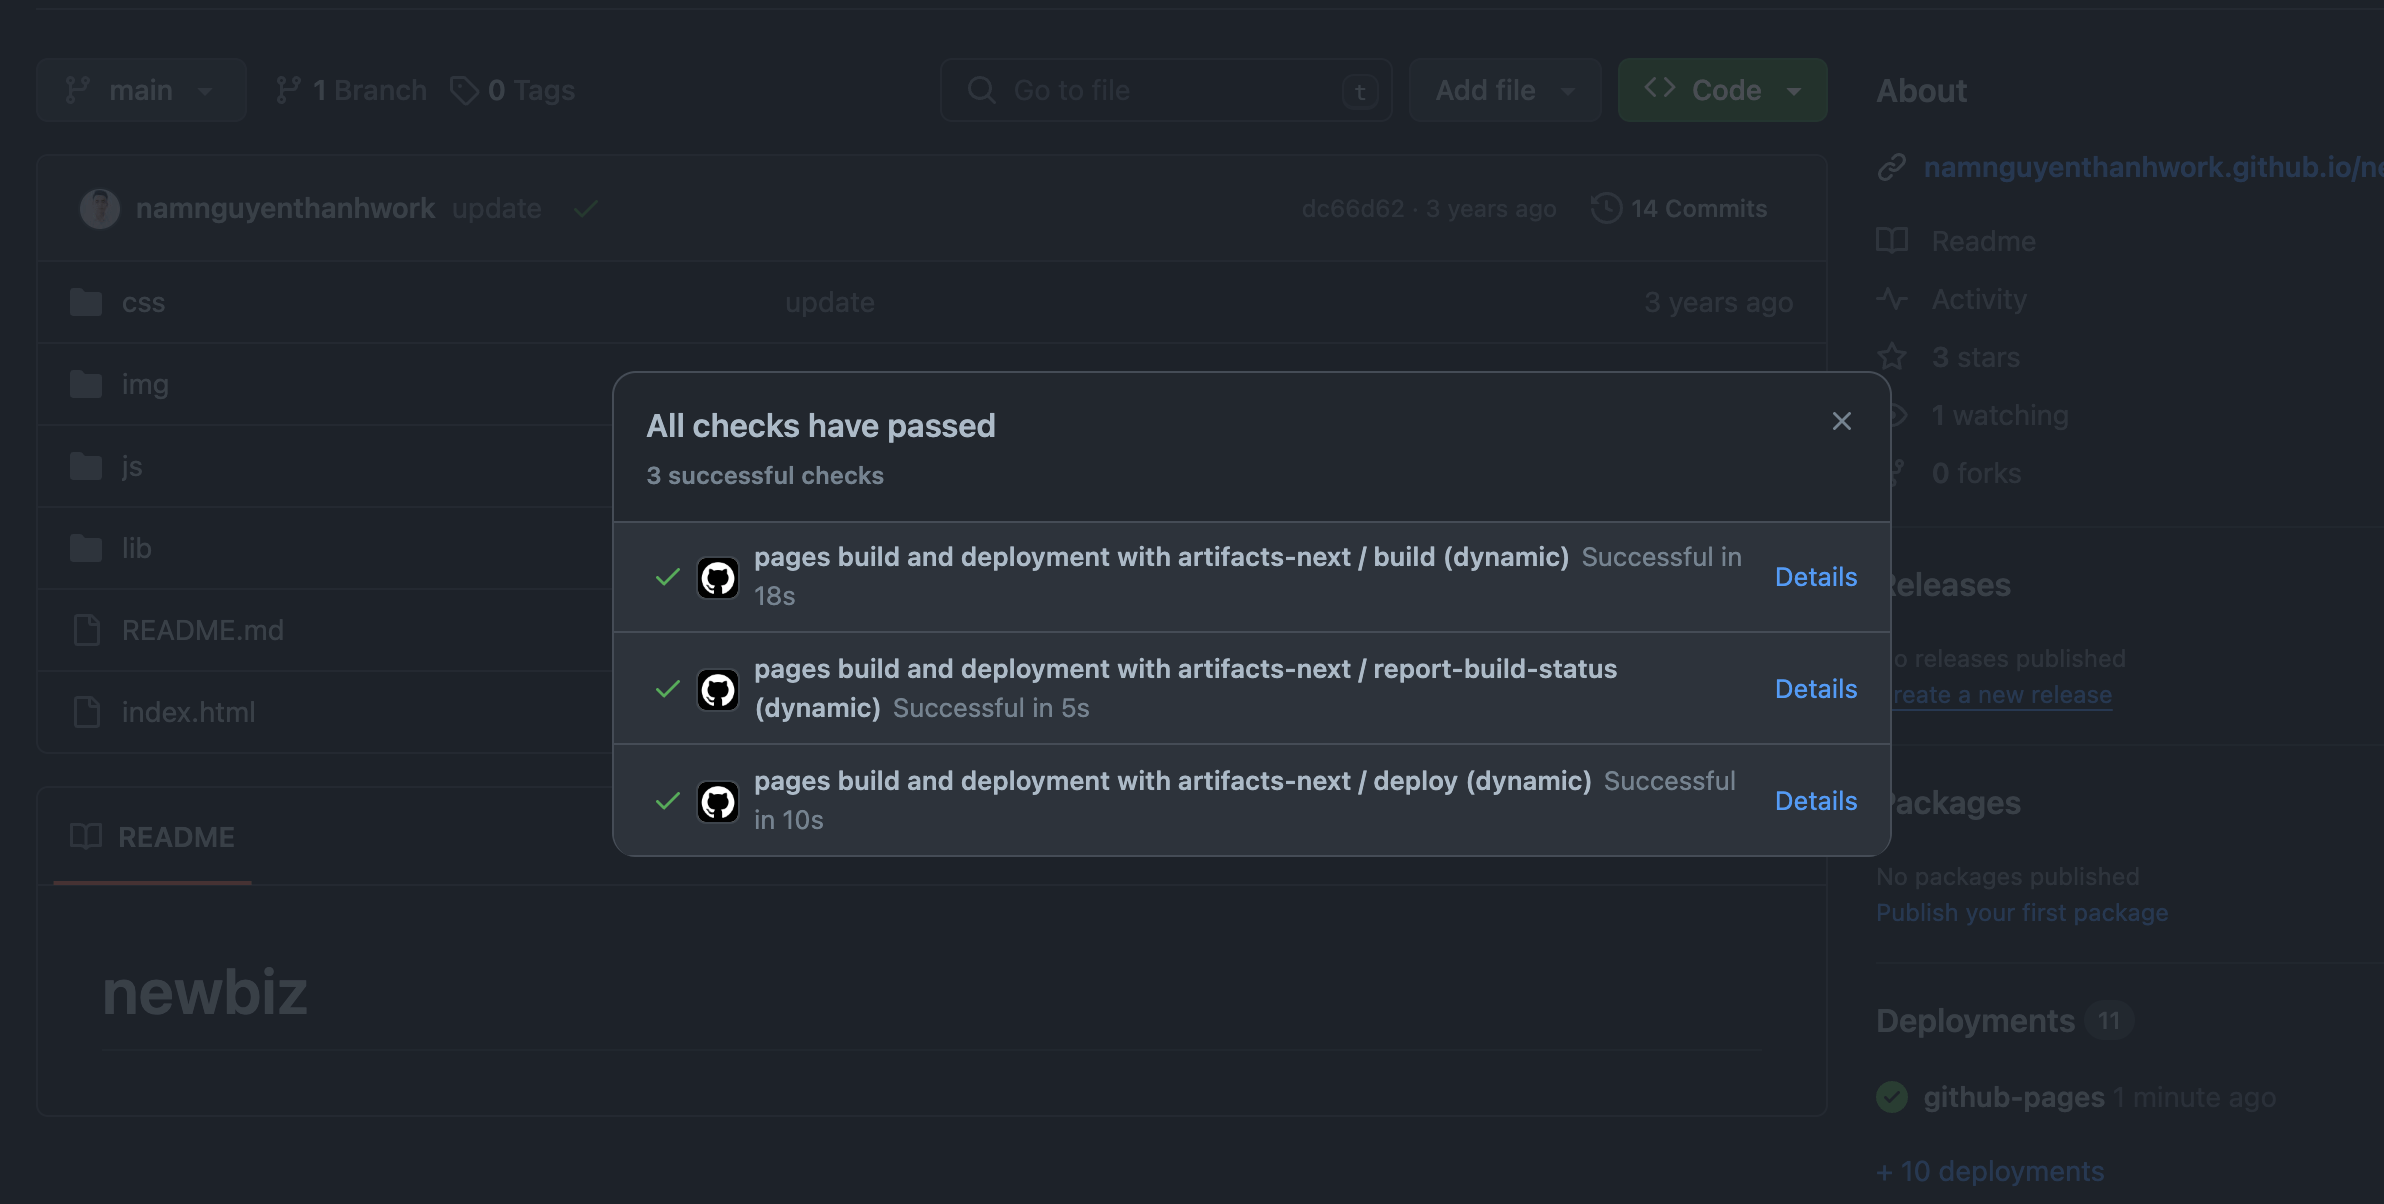This screenshot has width=2384, height=1204.
Task: Click the history clock icon beside Commits
Action: [1606, 208]
